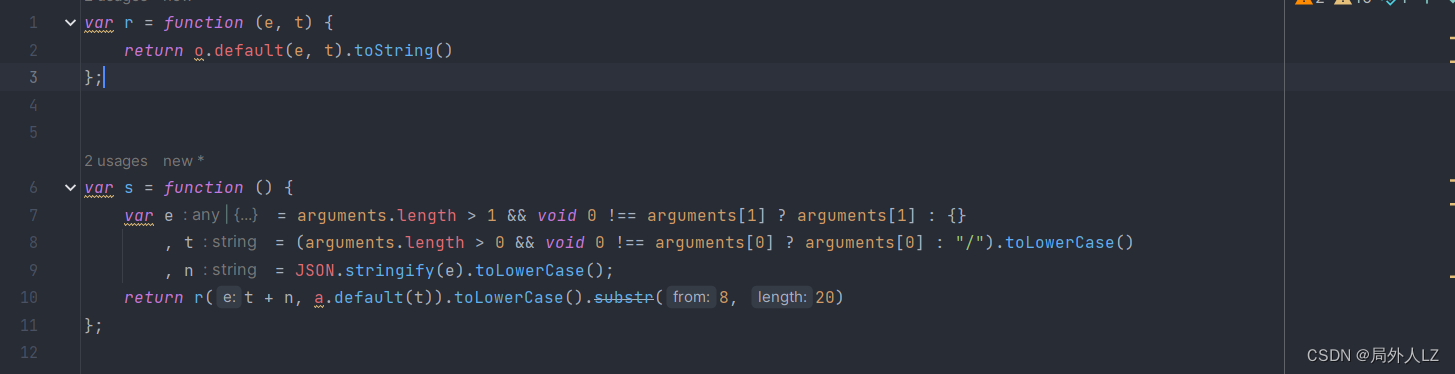Viewport: 1455px width, 374px height.
Task: Click the ': string' hint after variable t
Action: point(229,242)
